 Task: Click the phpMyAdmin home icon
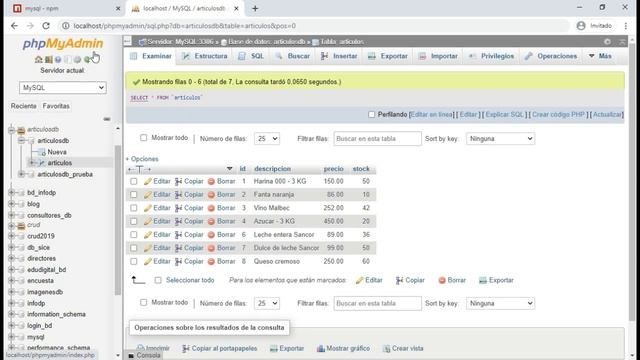point(38,60)
